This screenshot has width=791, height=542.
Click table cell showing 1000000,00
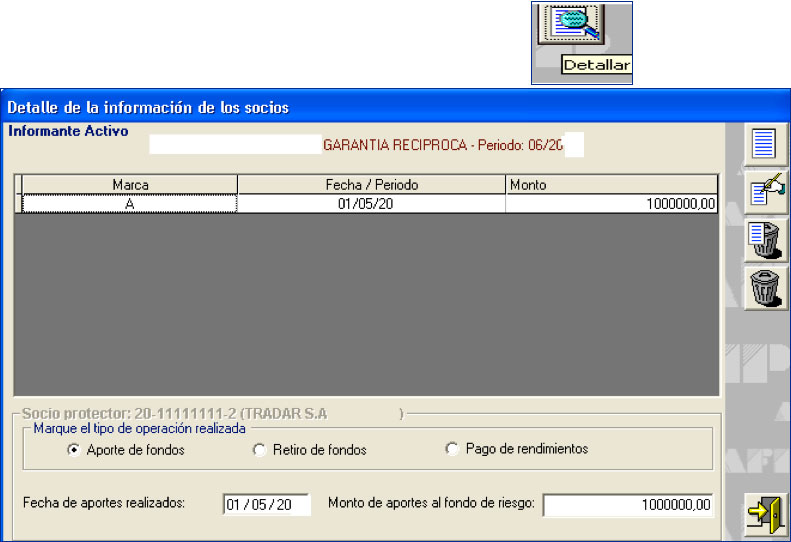point(611,204)
